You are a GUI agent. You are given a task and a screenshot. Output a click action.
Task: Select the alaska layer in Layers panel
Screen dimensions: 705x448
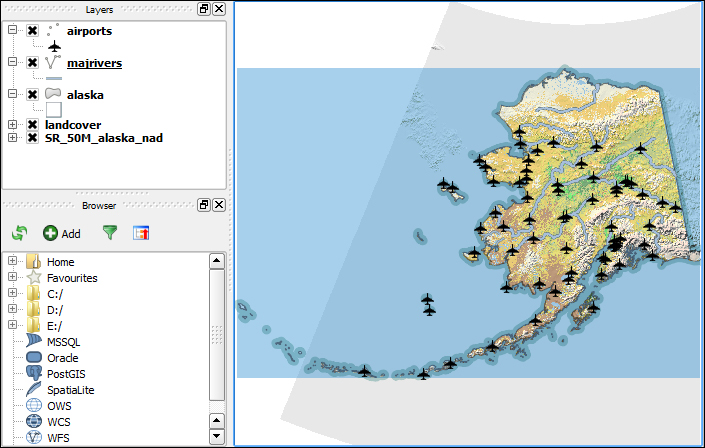(86, 95)
